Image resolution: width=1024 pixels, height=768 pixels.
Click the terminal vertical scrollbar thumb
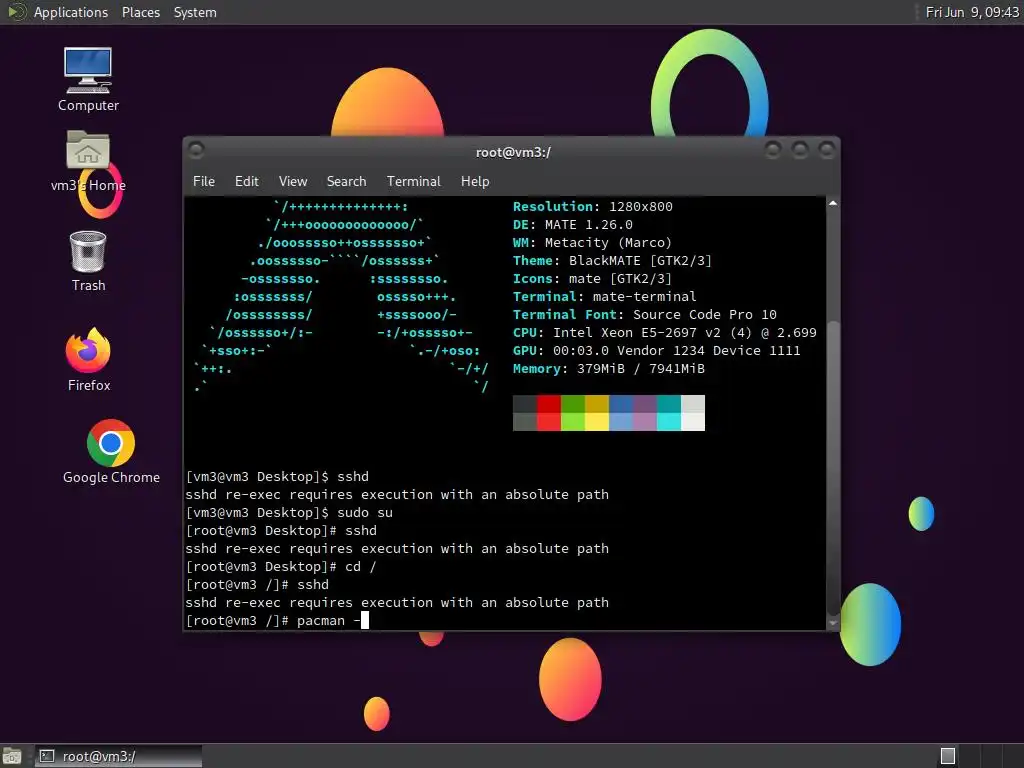833,468
